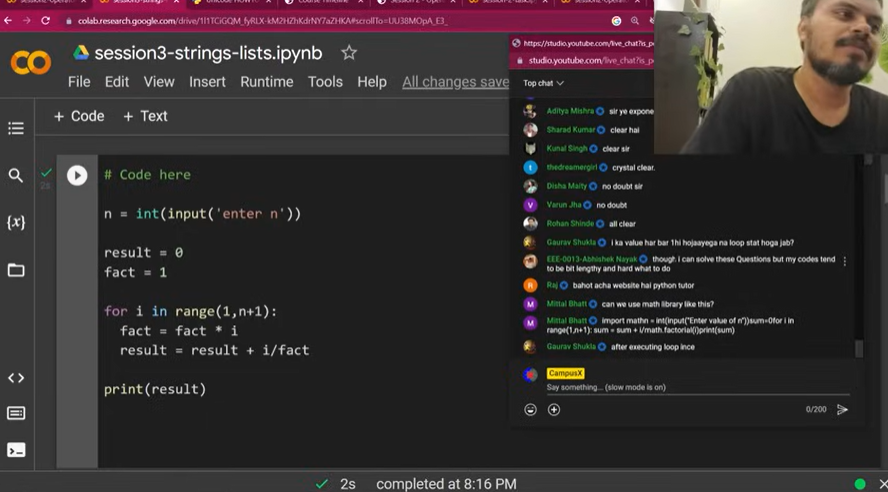Click the plus icon in live chat
The height and width of the screenshot is (492, 888).
(554, 409)
